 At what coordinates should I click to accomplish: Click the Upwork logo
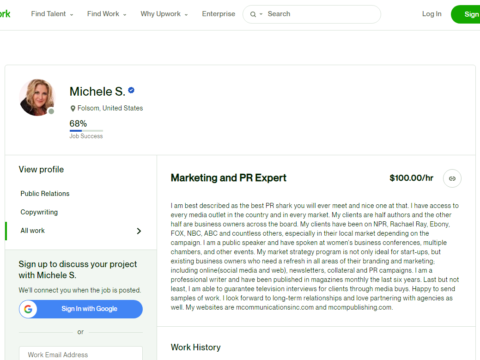click(x=5, y=14)
